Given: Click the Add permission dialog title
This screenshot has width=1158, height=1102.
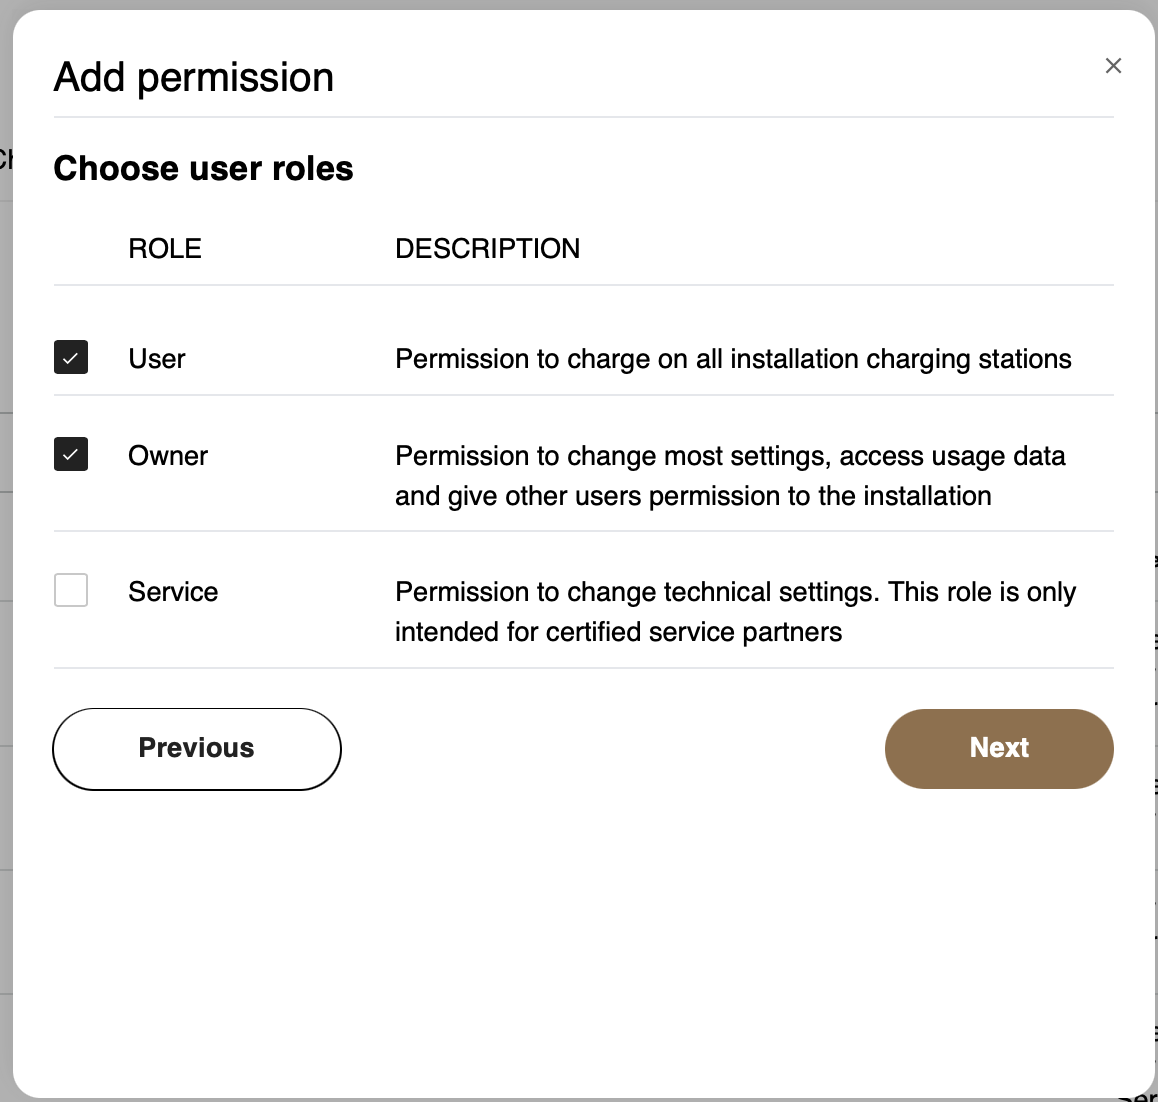Looking at the screenshot, I should (x=194, y=77).
